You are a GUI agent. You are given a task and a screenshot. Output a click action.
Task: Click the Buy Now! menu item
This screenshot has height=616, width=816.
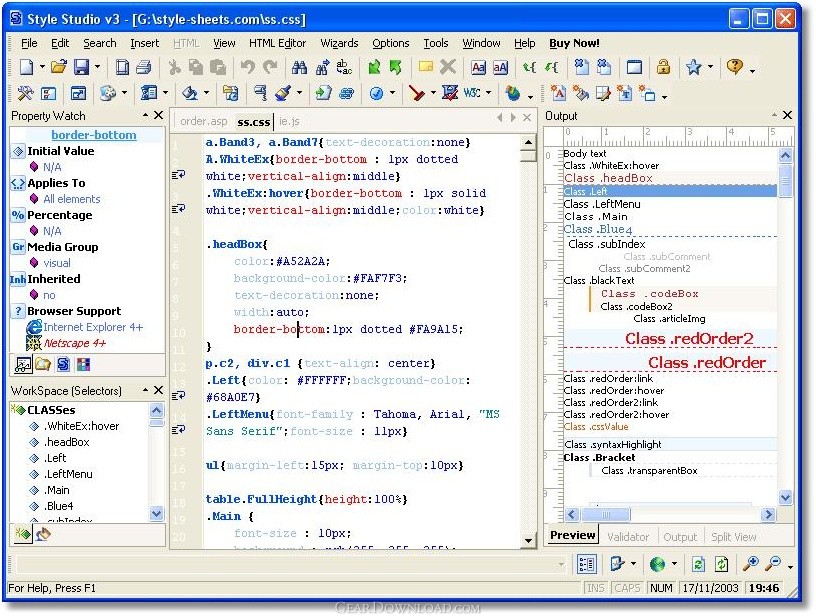click(x=575, y=43)
